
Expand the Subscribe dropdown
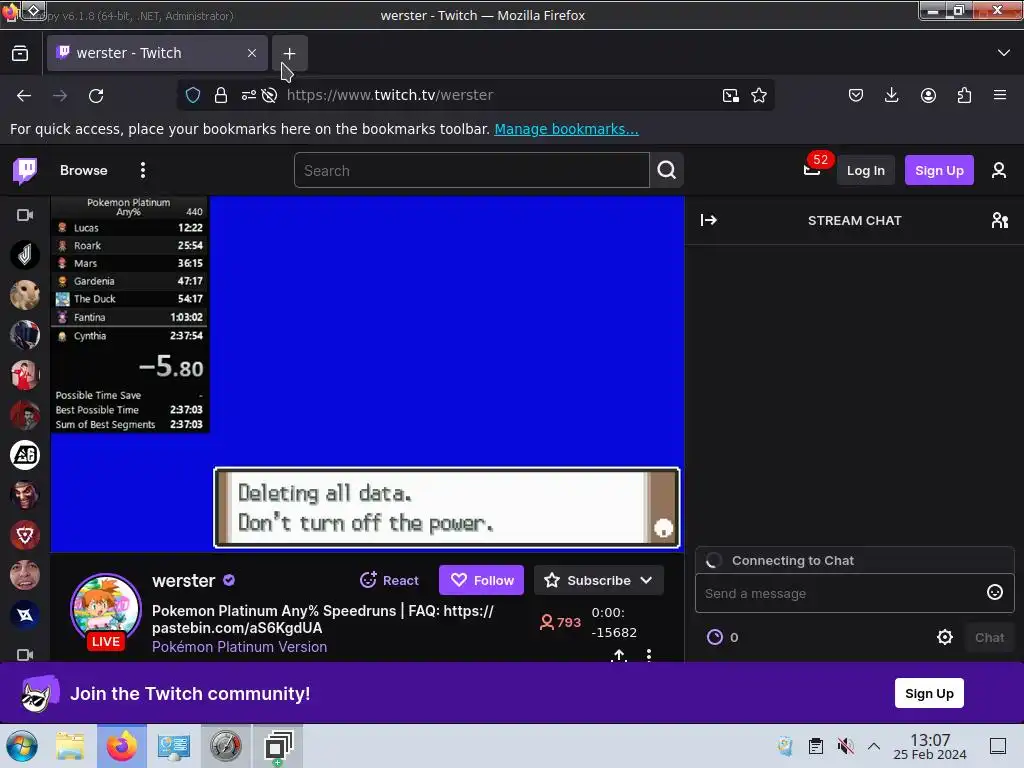[x=599, y=580]
